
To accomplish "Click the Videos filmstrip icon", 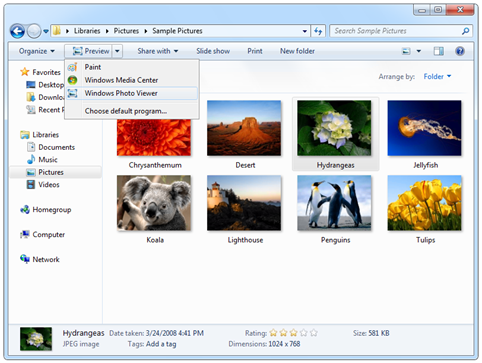I will [x=31, y=185].
